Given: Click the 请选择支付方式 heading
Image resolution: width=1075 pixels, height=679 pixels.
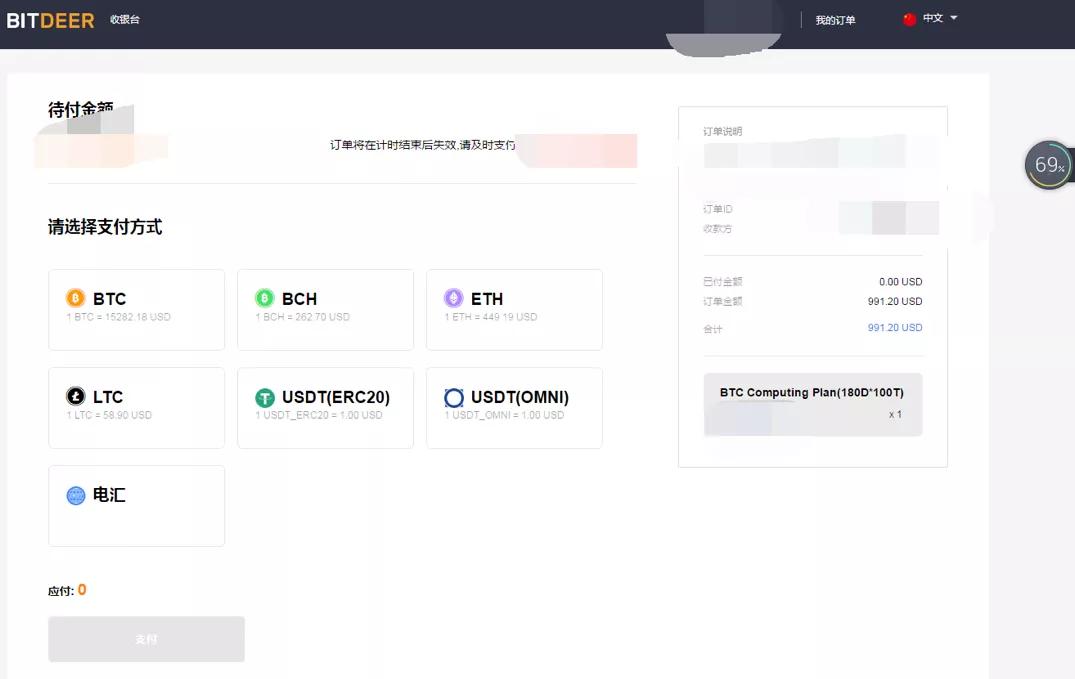Looking at the screenshot, I should pyautogui.click(x=105, y=227).
